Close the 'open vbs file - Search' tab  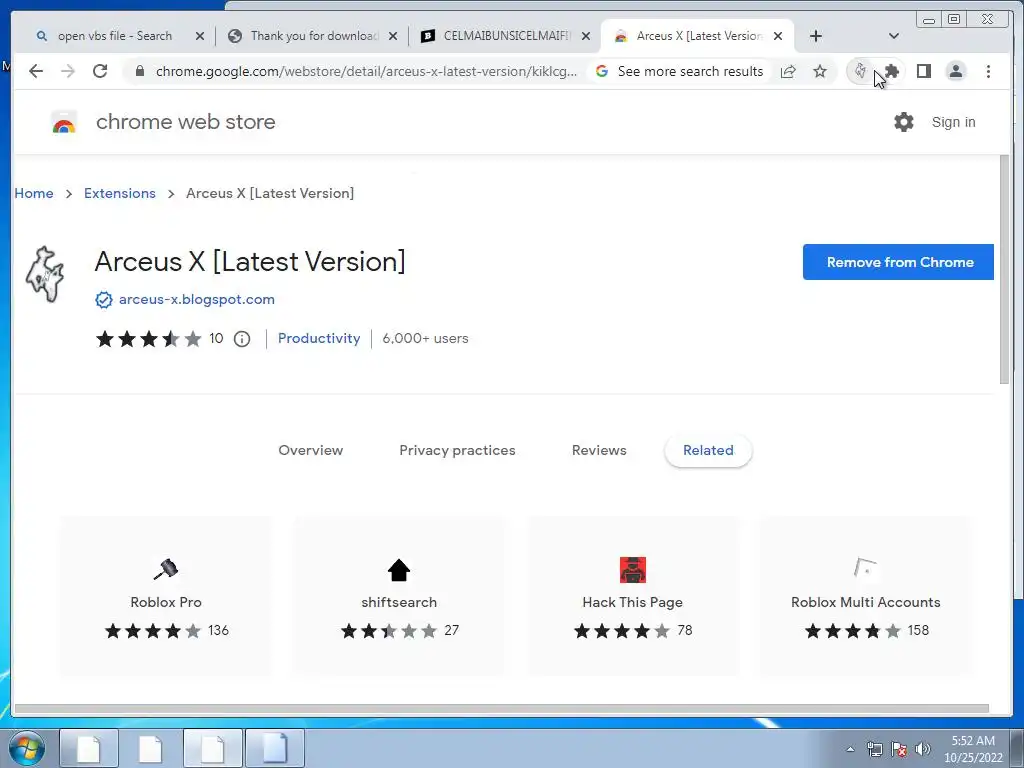[x=200, y=36]
